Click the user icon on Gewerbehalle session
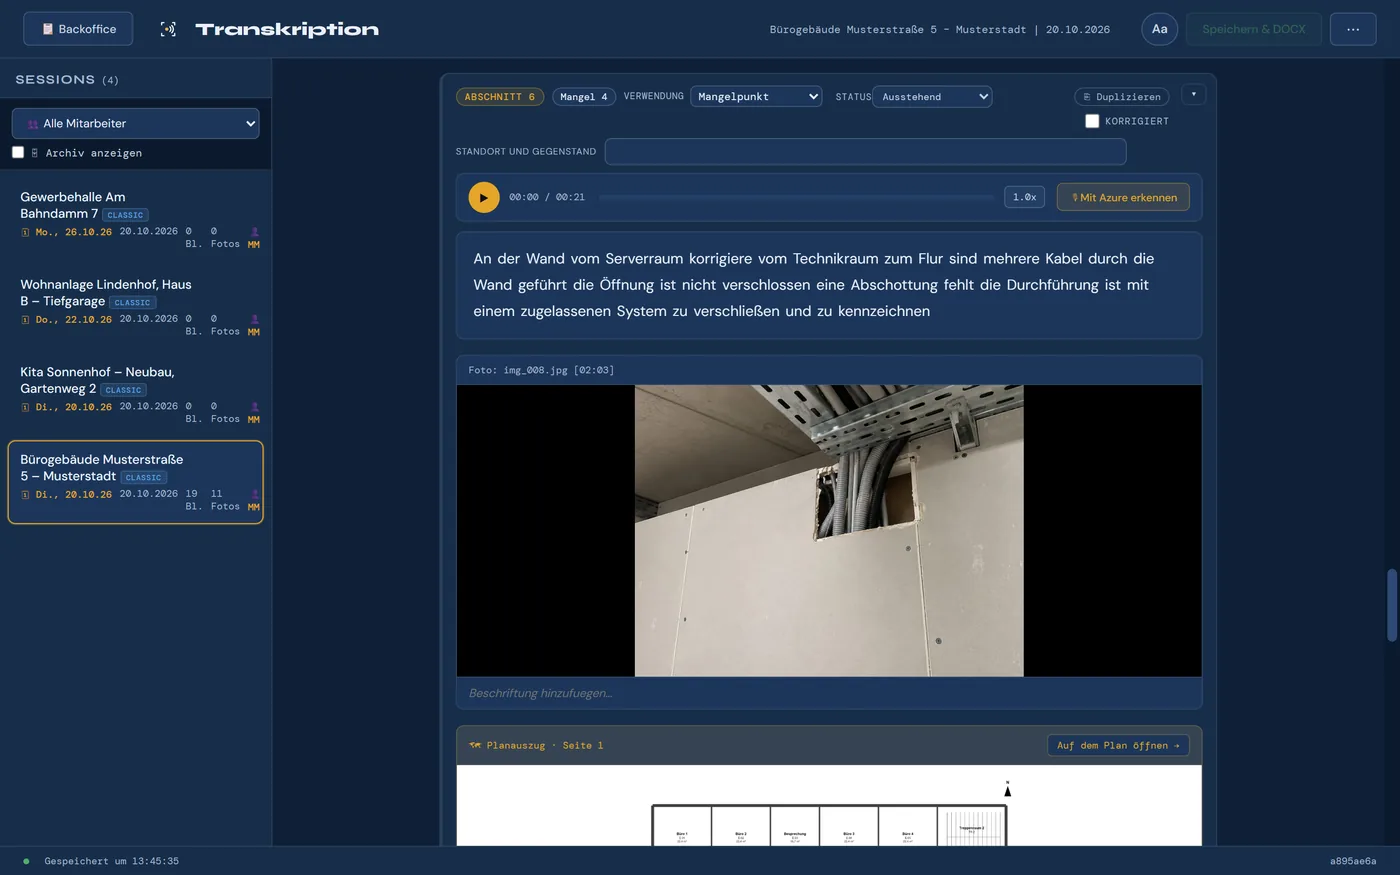This screenshot has width=1400, height=875. [254, 232]
